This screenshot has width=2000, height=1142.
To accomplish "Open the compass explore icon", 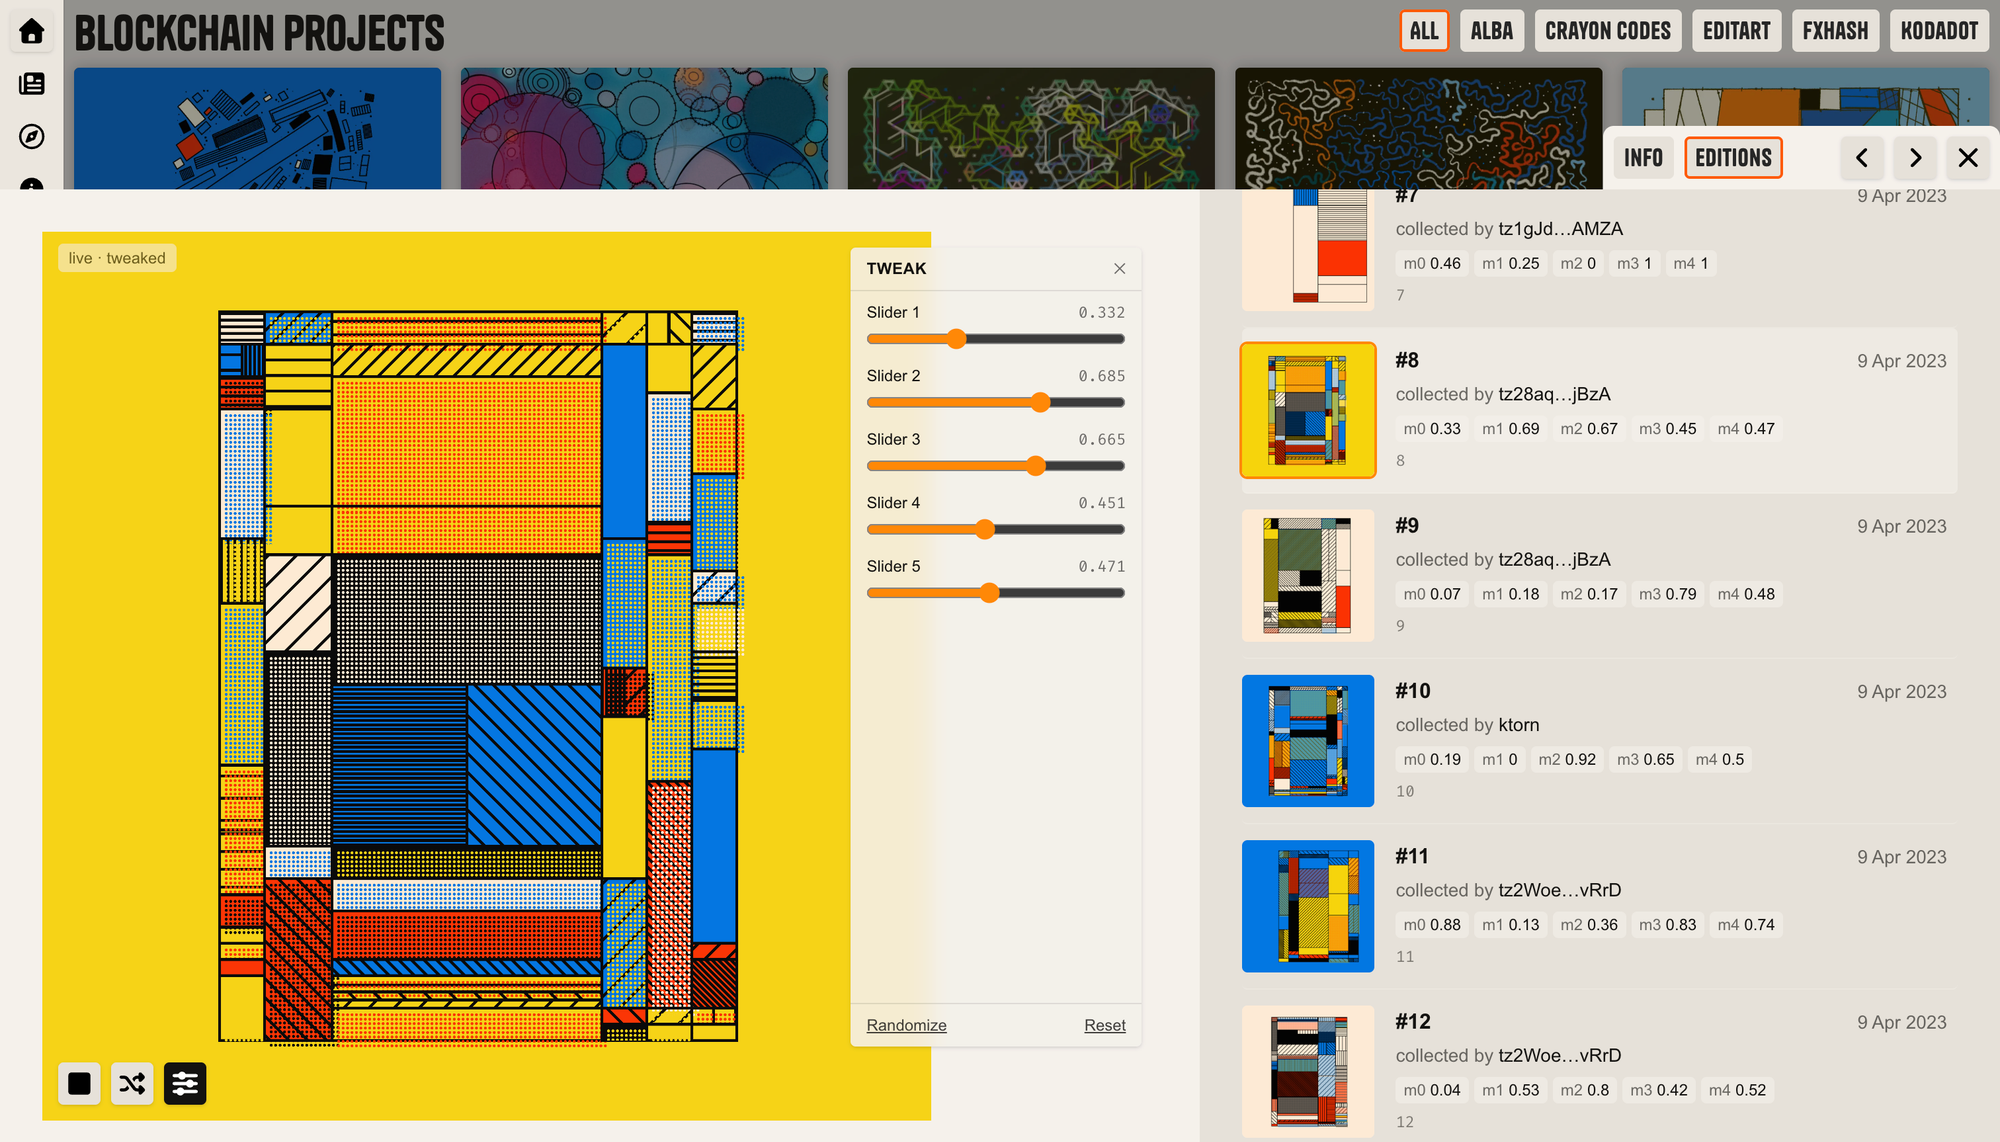I will [x=32, y=136].
